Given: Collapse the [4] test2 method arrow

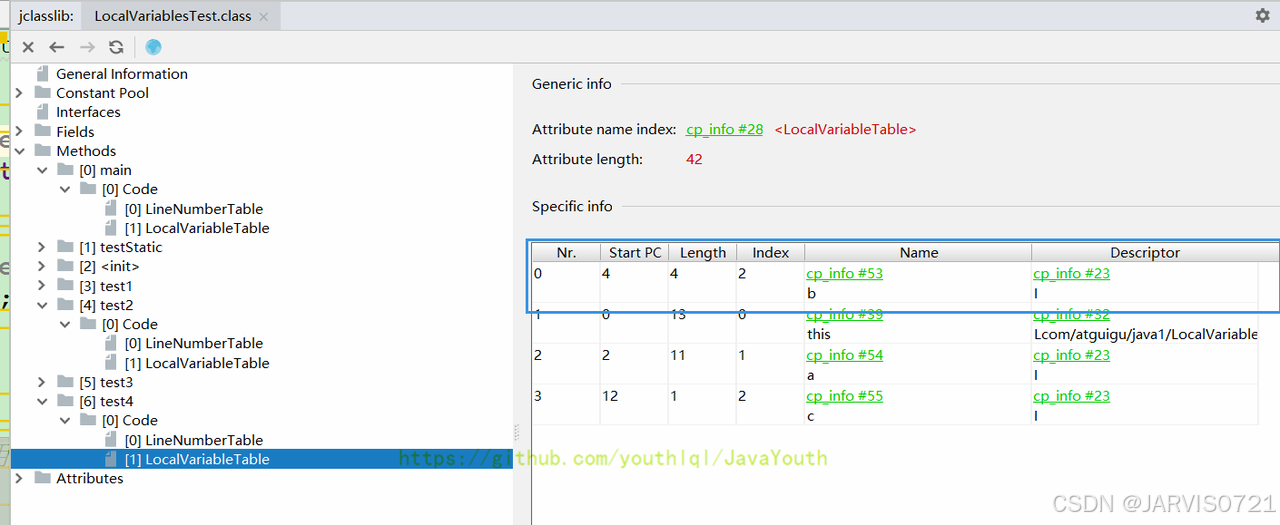Looking at the screenshot, I should click(42, 305).
